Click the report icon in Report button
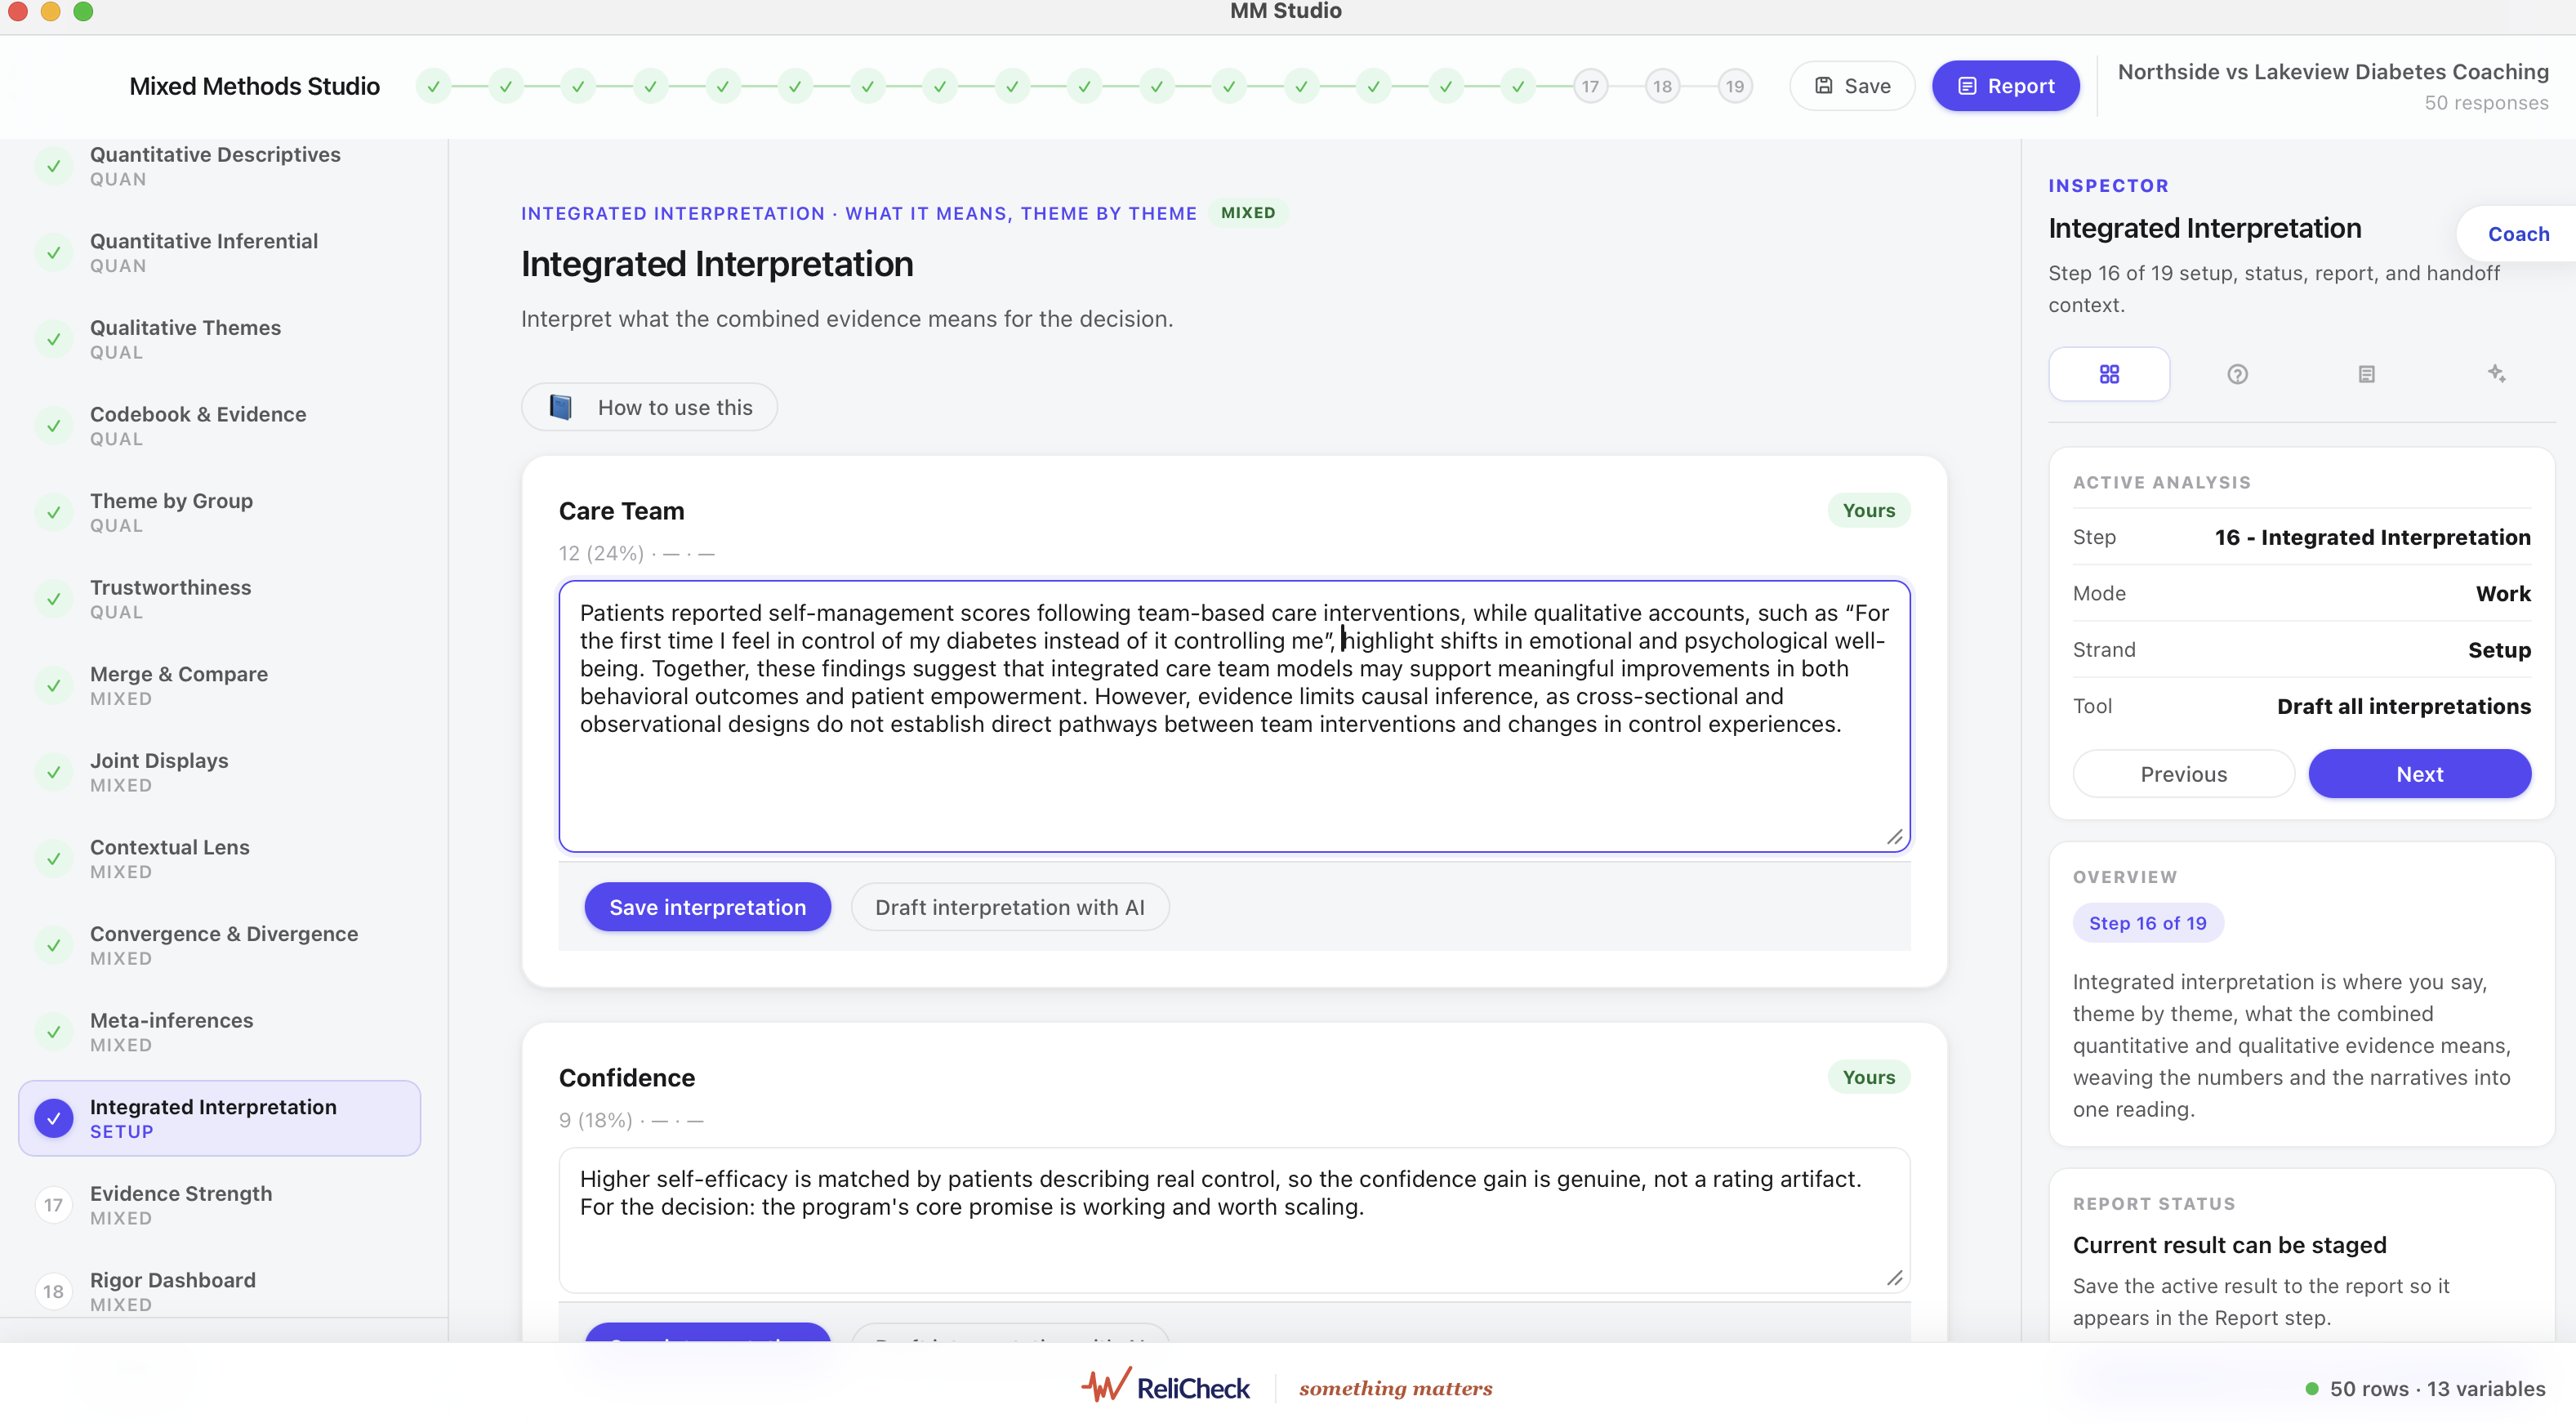The image size is (2576, 1423). 1967,86
